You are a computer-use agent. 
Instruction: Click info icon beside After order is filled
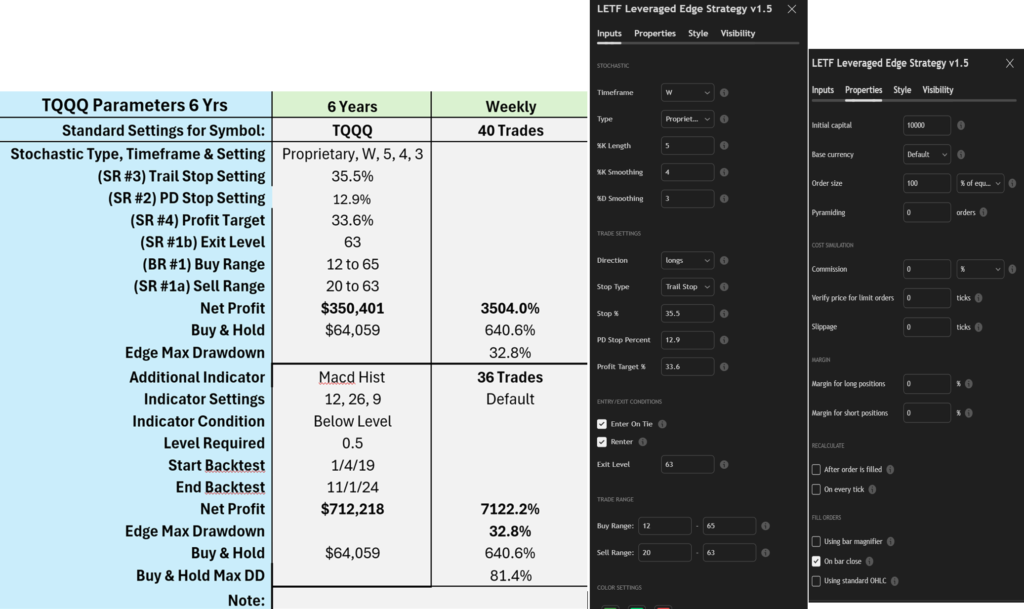pos(890,469)
